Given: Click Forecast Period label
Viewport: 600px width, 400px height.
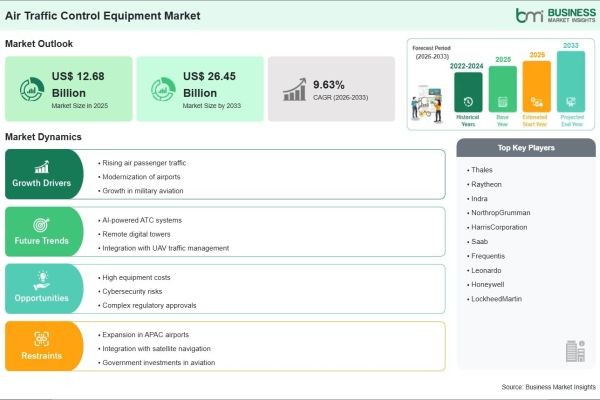Looking at the screenshot, I should coord(431,48).
